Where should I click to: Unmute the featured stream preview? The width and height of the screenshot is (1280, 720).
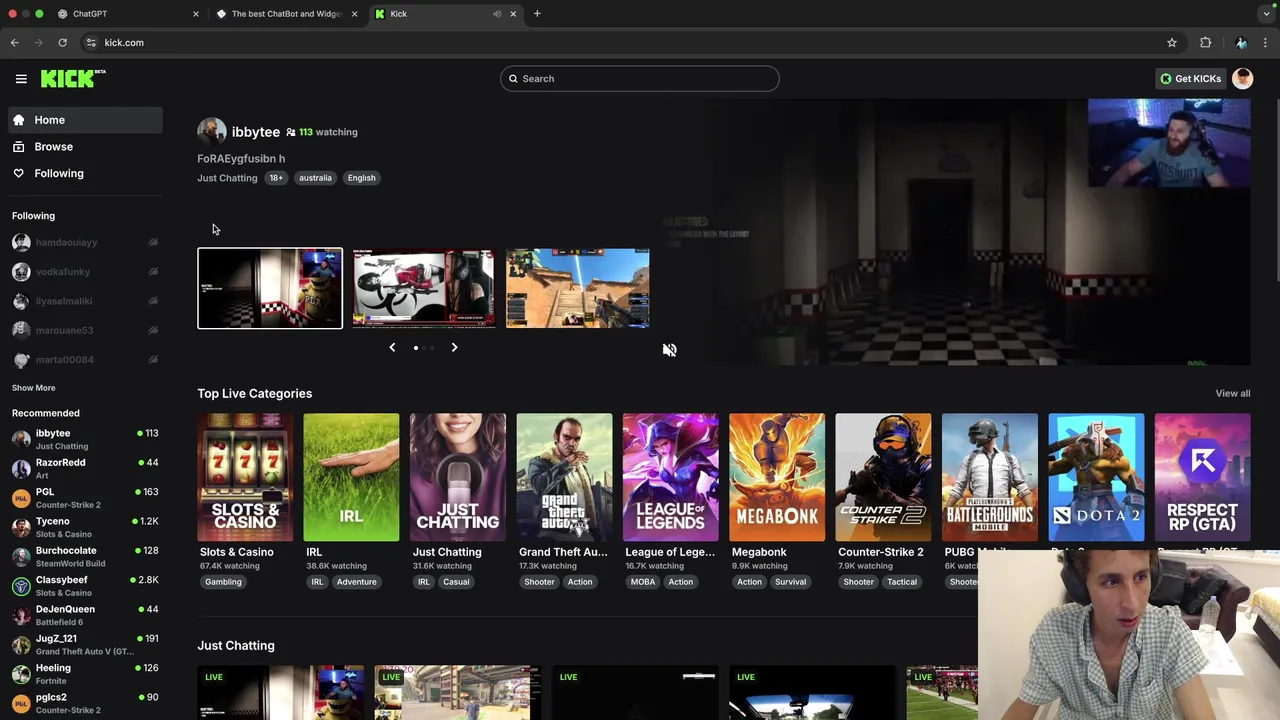click(669, 350)
